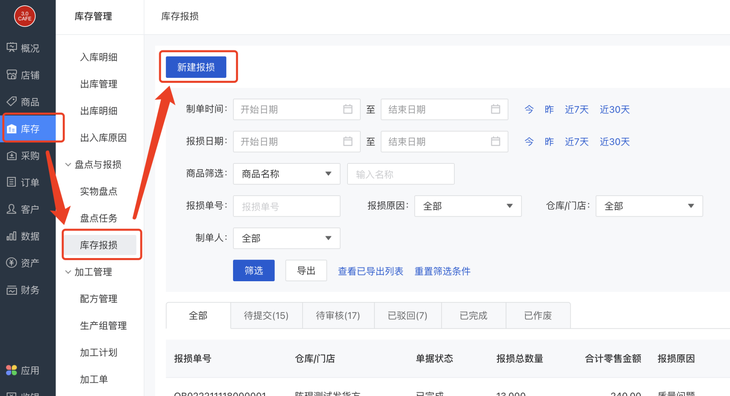Switch to the 已作废 tab

538,315
